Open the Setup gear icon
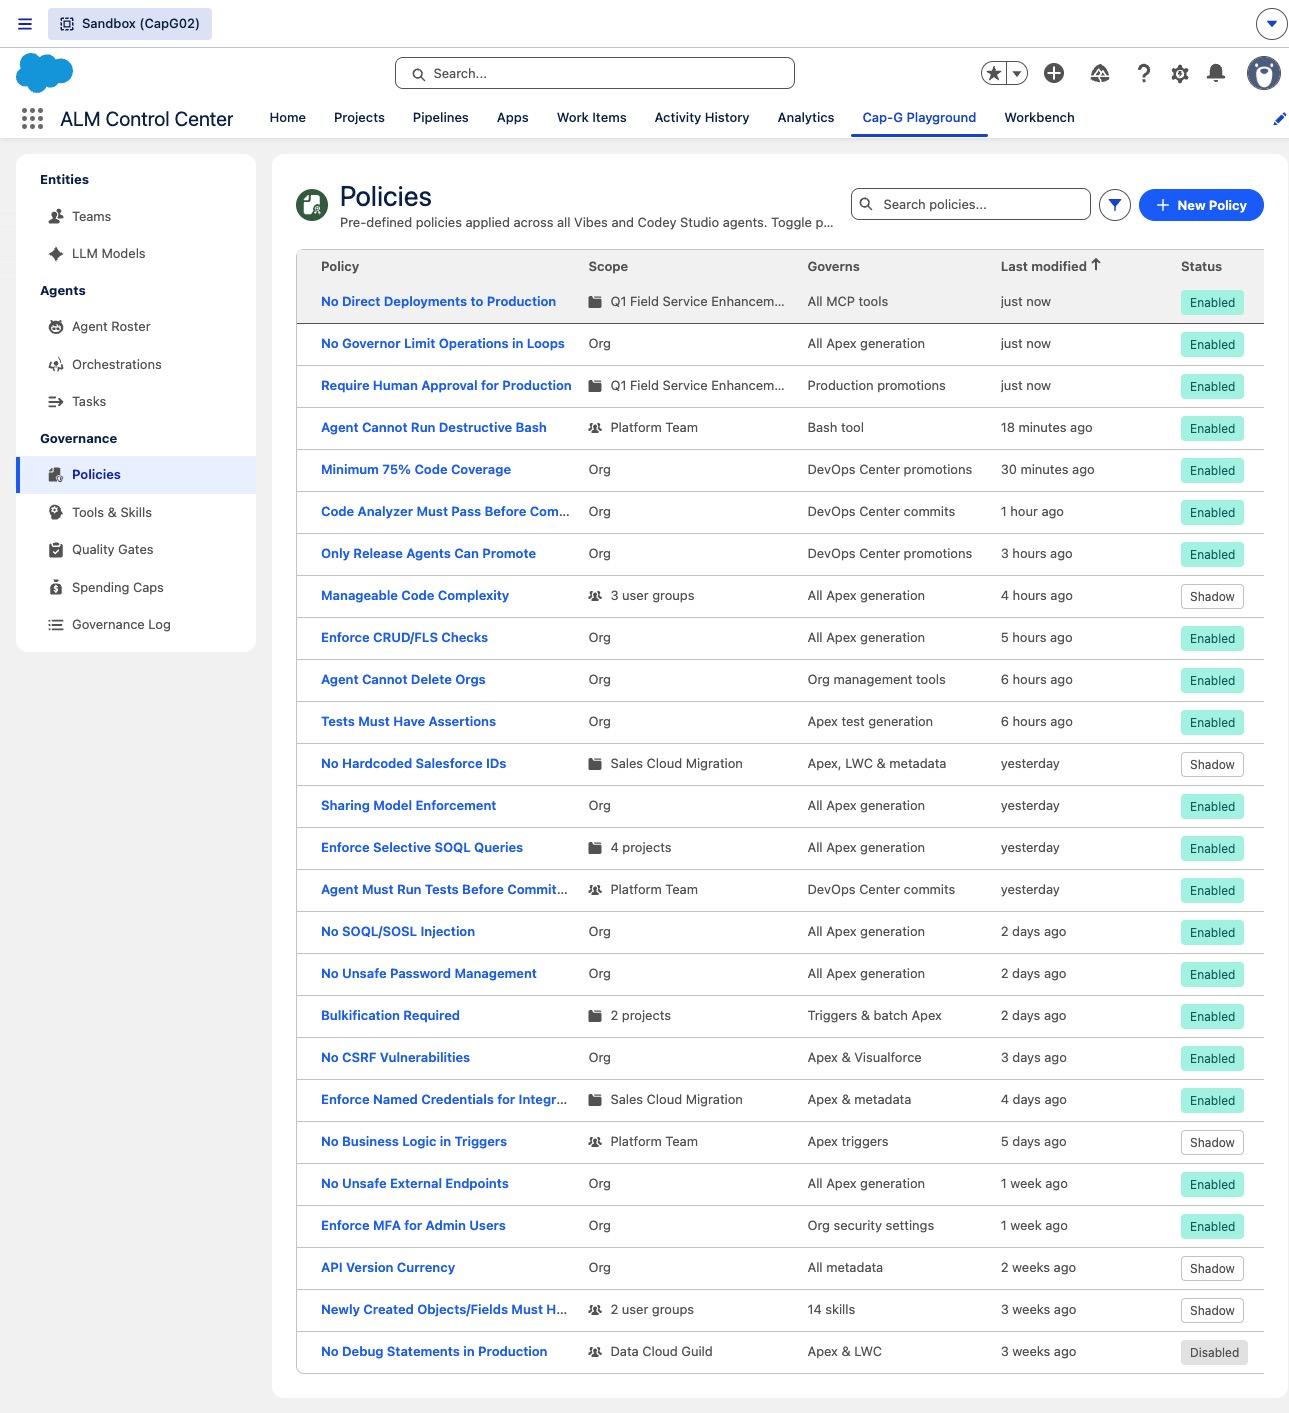This screenshot has width=1289, height=1413. [1180, 73]
